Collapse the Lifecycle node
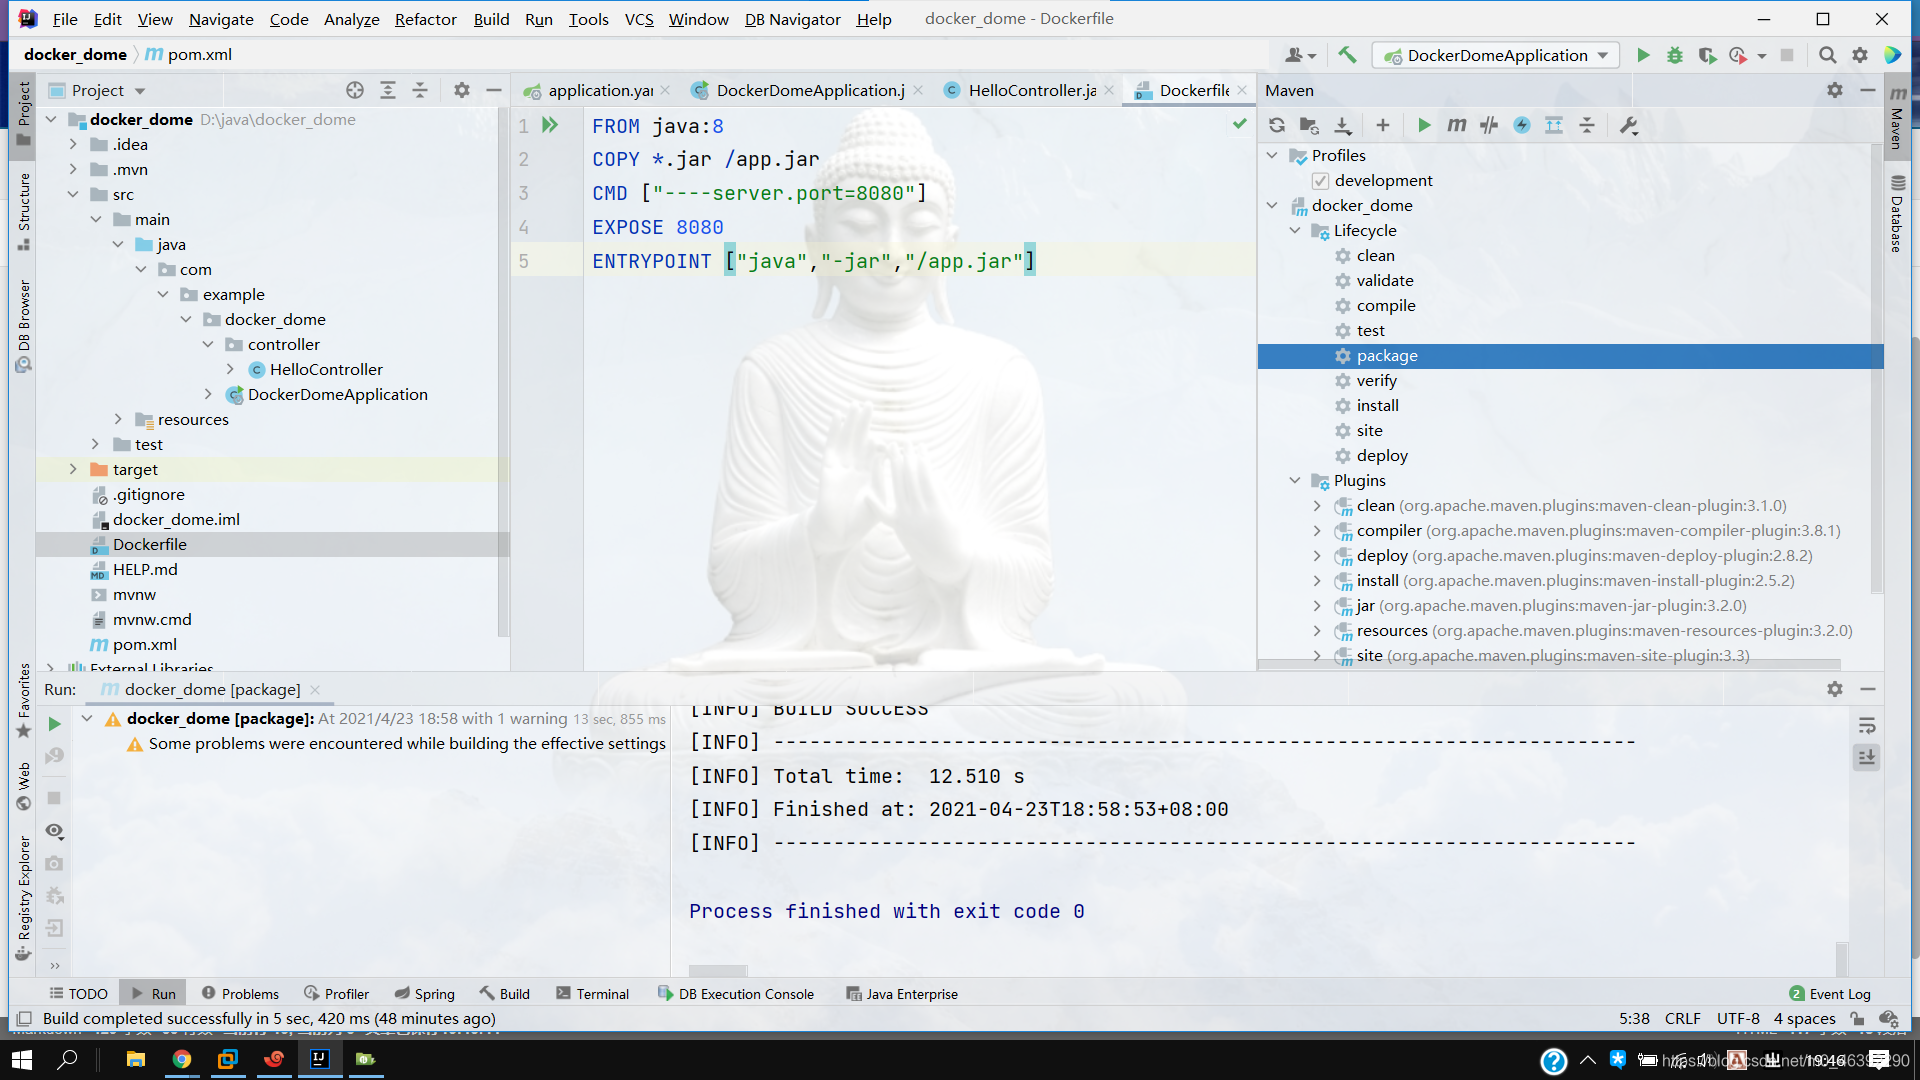1920x1080 pixels. coord(1295,230)
